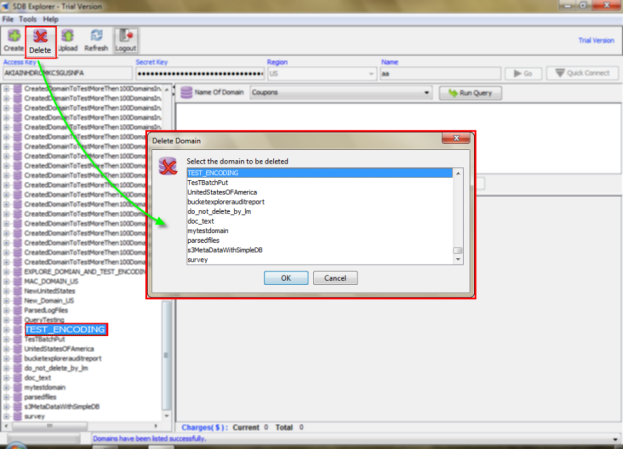
Task: Click the ParsedLogFiles database icon
Action: point(17,310)
